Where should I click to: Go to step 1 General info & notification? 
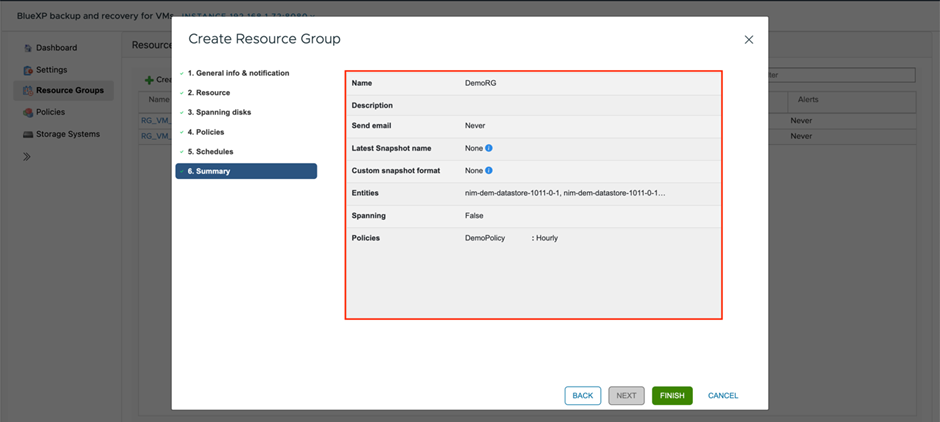tap(238, 73)
